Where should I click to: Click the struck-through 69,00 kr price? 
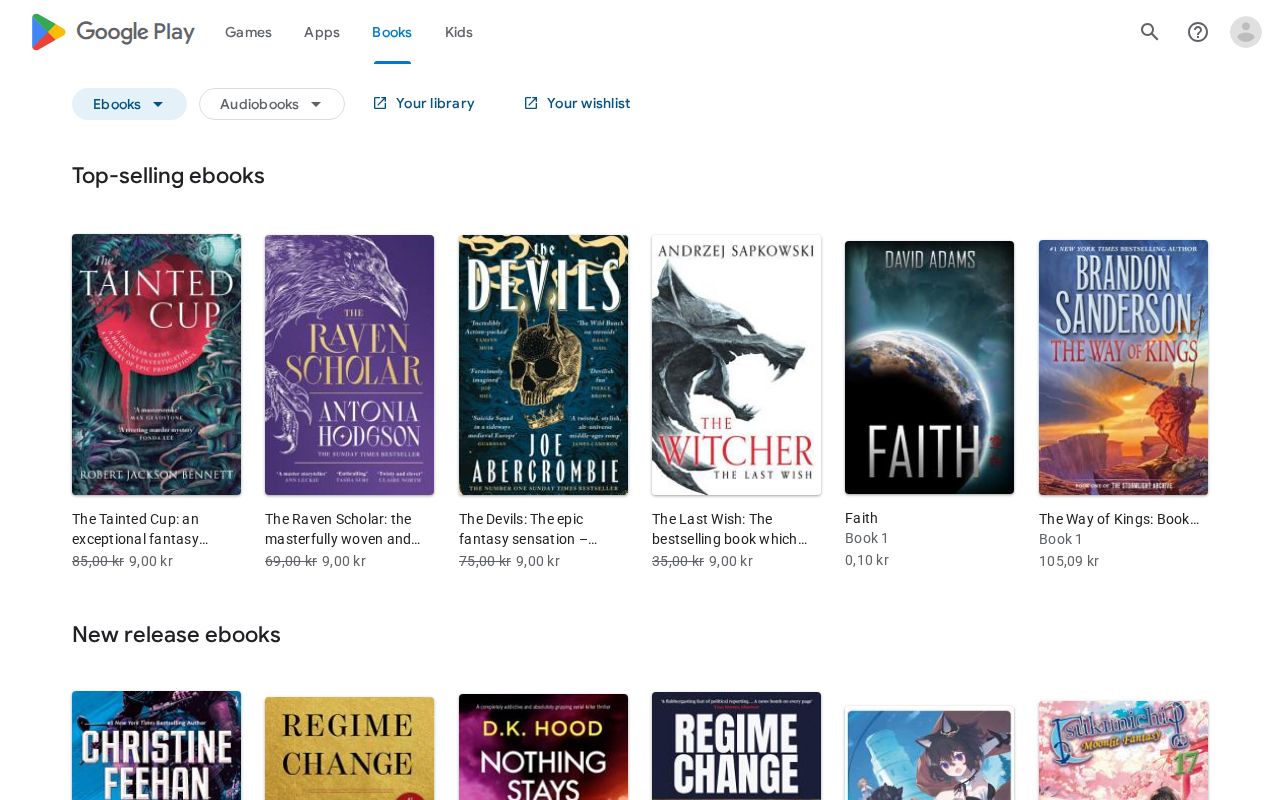(291, 561)
